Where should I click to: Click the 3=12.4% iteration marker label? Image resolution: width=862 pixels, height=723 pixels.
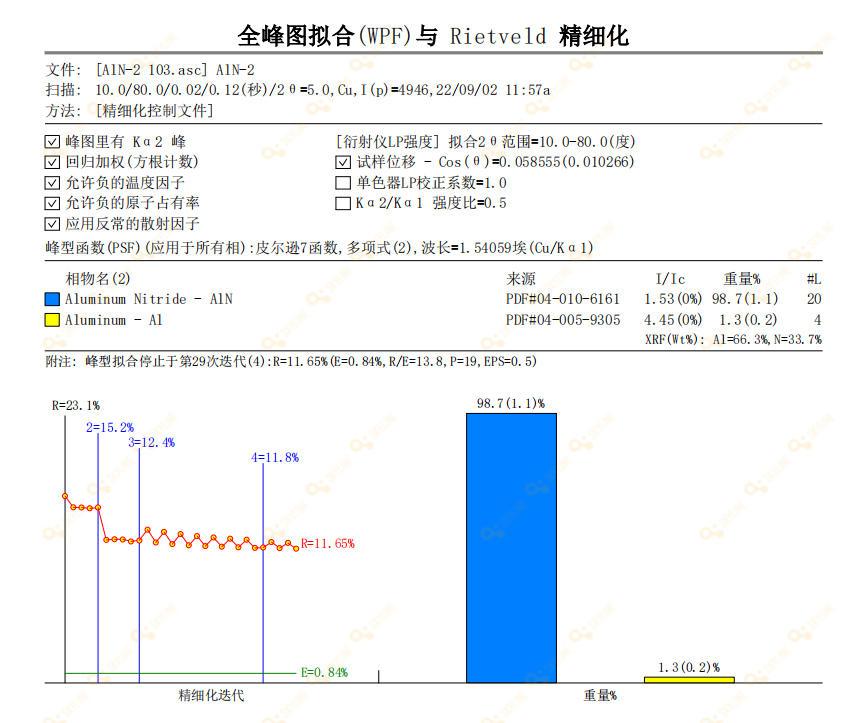(x=152, y=443)
